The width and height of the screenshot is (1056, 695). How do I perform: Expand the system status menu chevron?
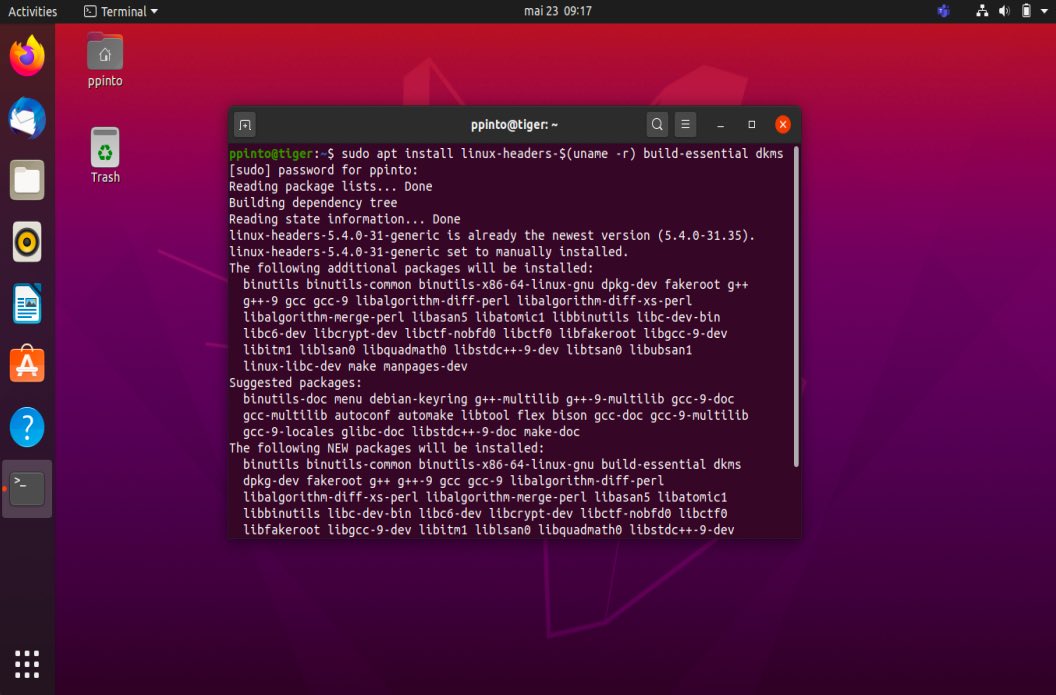coord(1043,11)
